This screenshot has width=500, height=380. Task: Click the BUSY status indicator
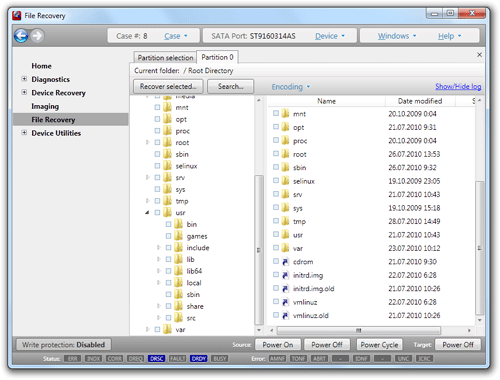220,359
